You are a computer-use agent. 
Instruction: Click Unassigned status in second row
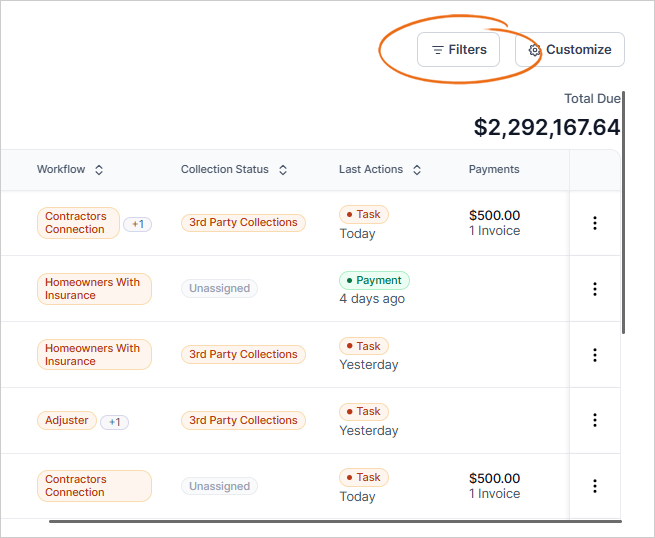[219, 288]
